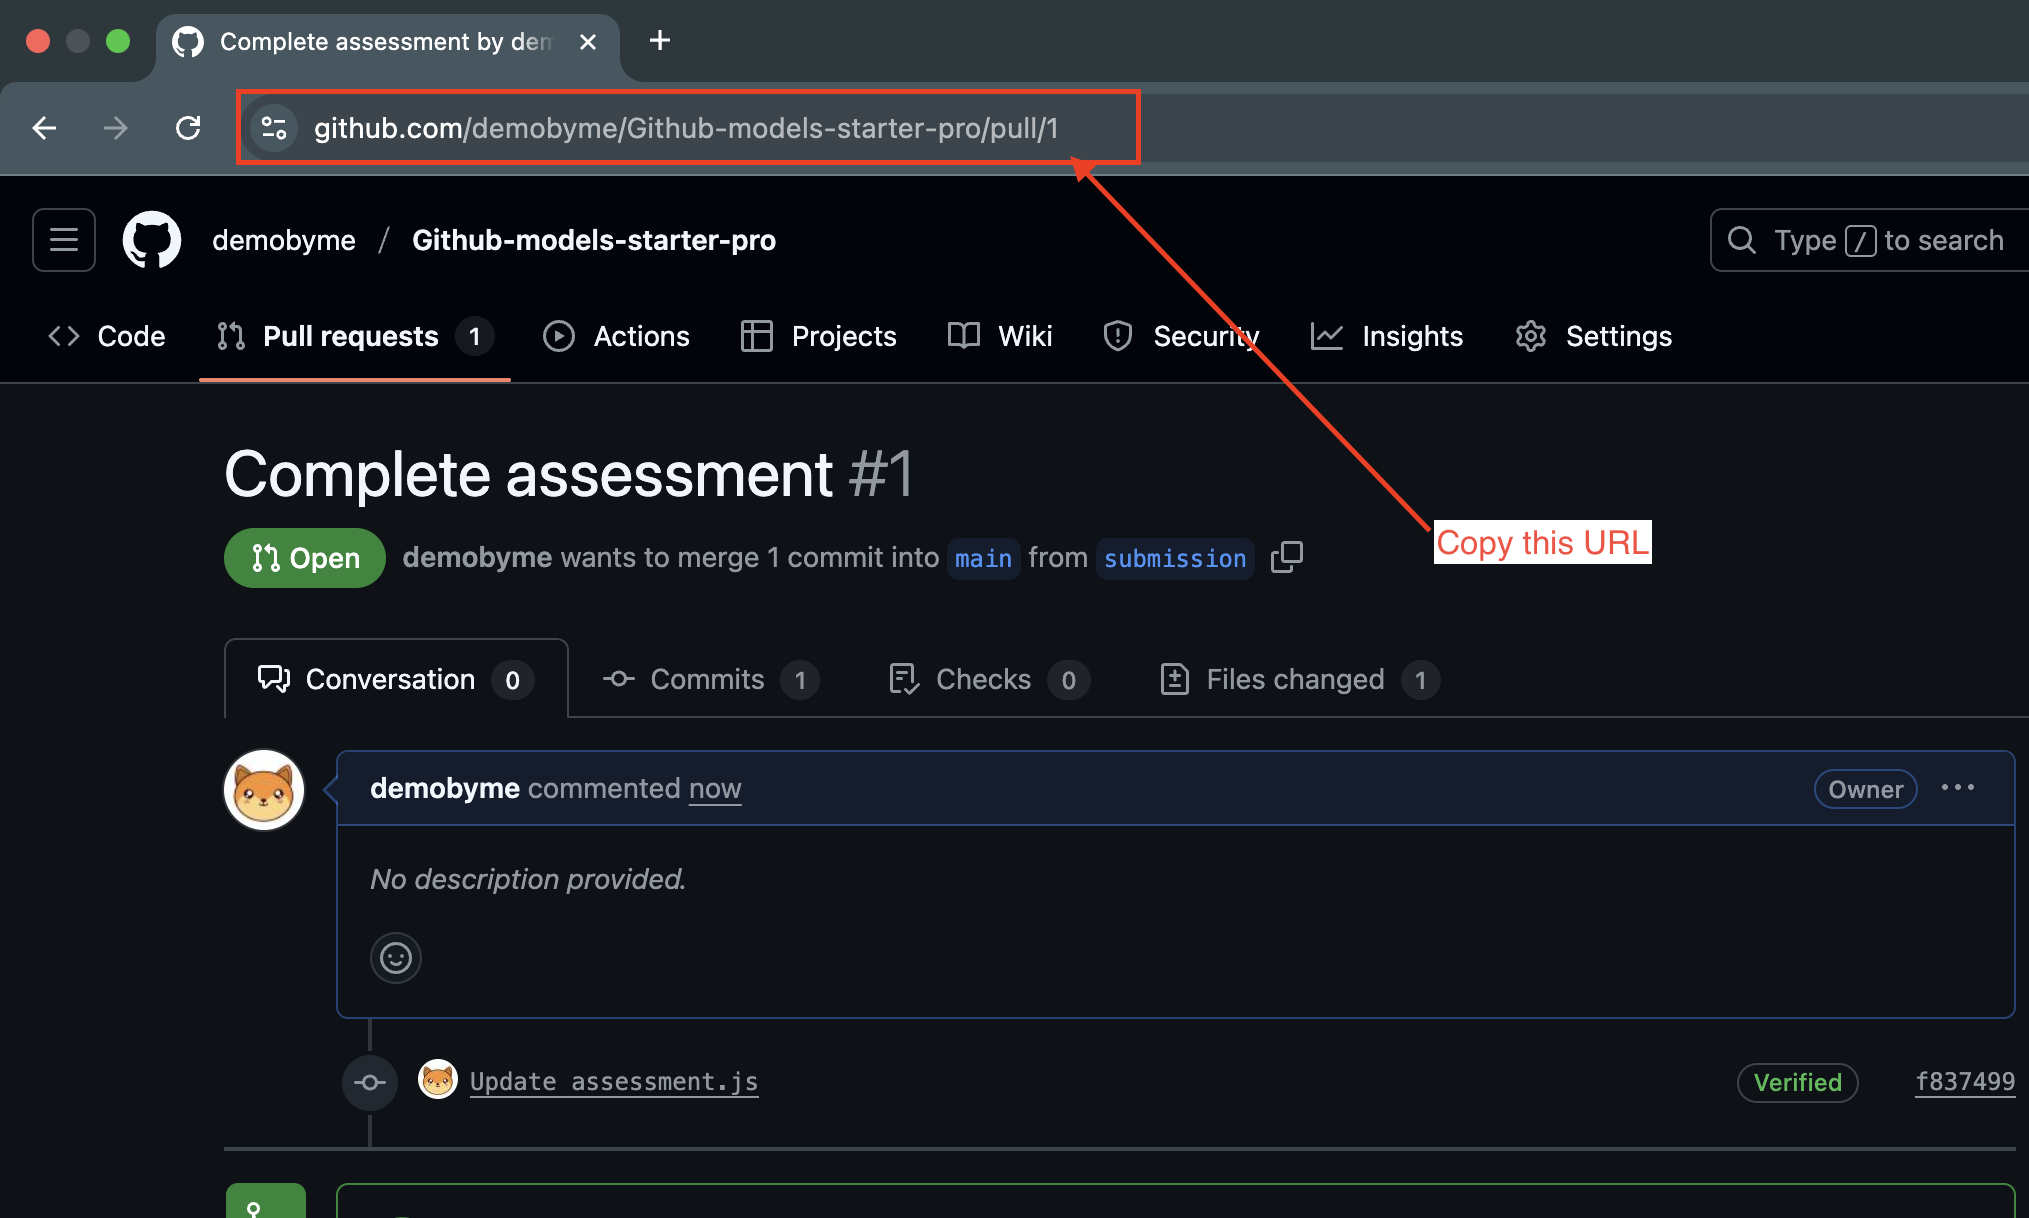The width and height of the screenshot is (2029, 1218).
Task: Open demobyme author link in comment header
Action: pyautogui.click(x=445, y=788)
